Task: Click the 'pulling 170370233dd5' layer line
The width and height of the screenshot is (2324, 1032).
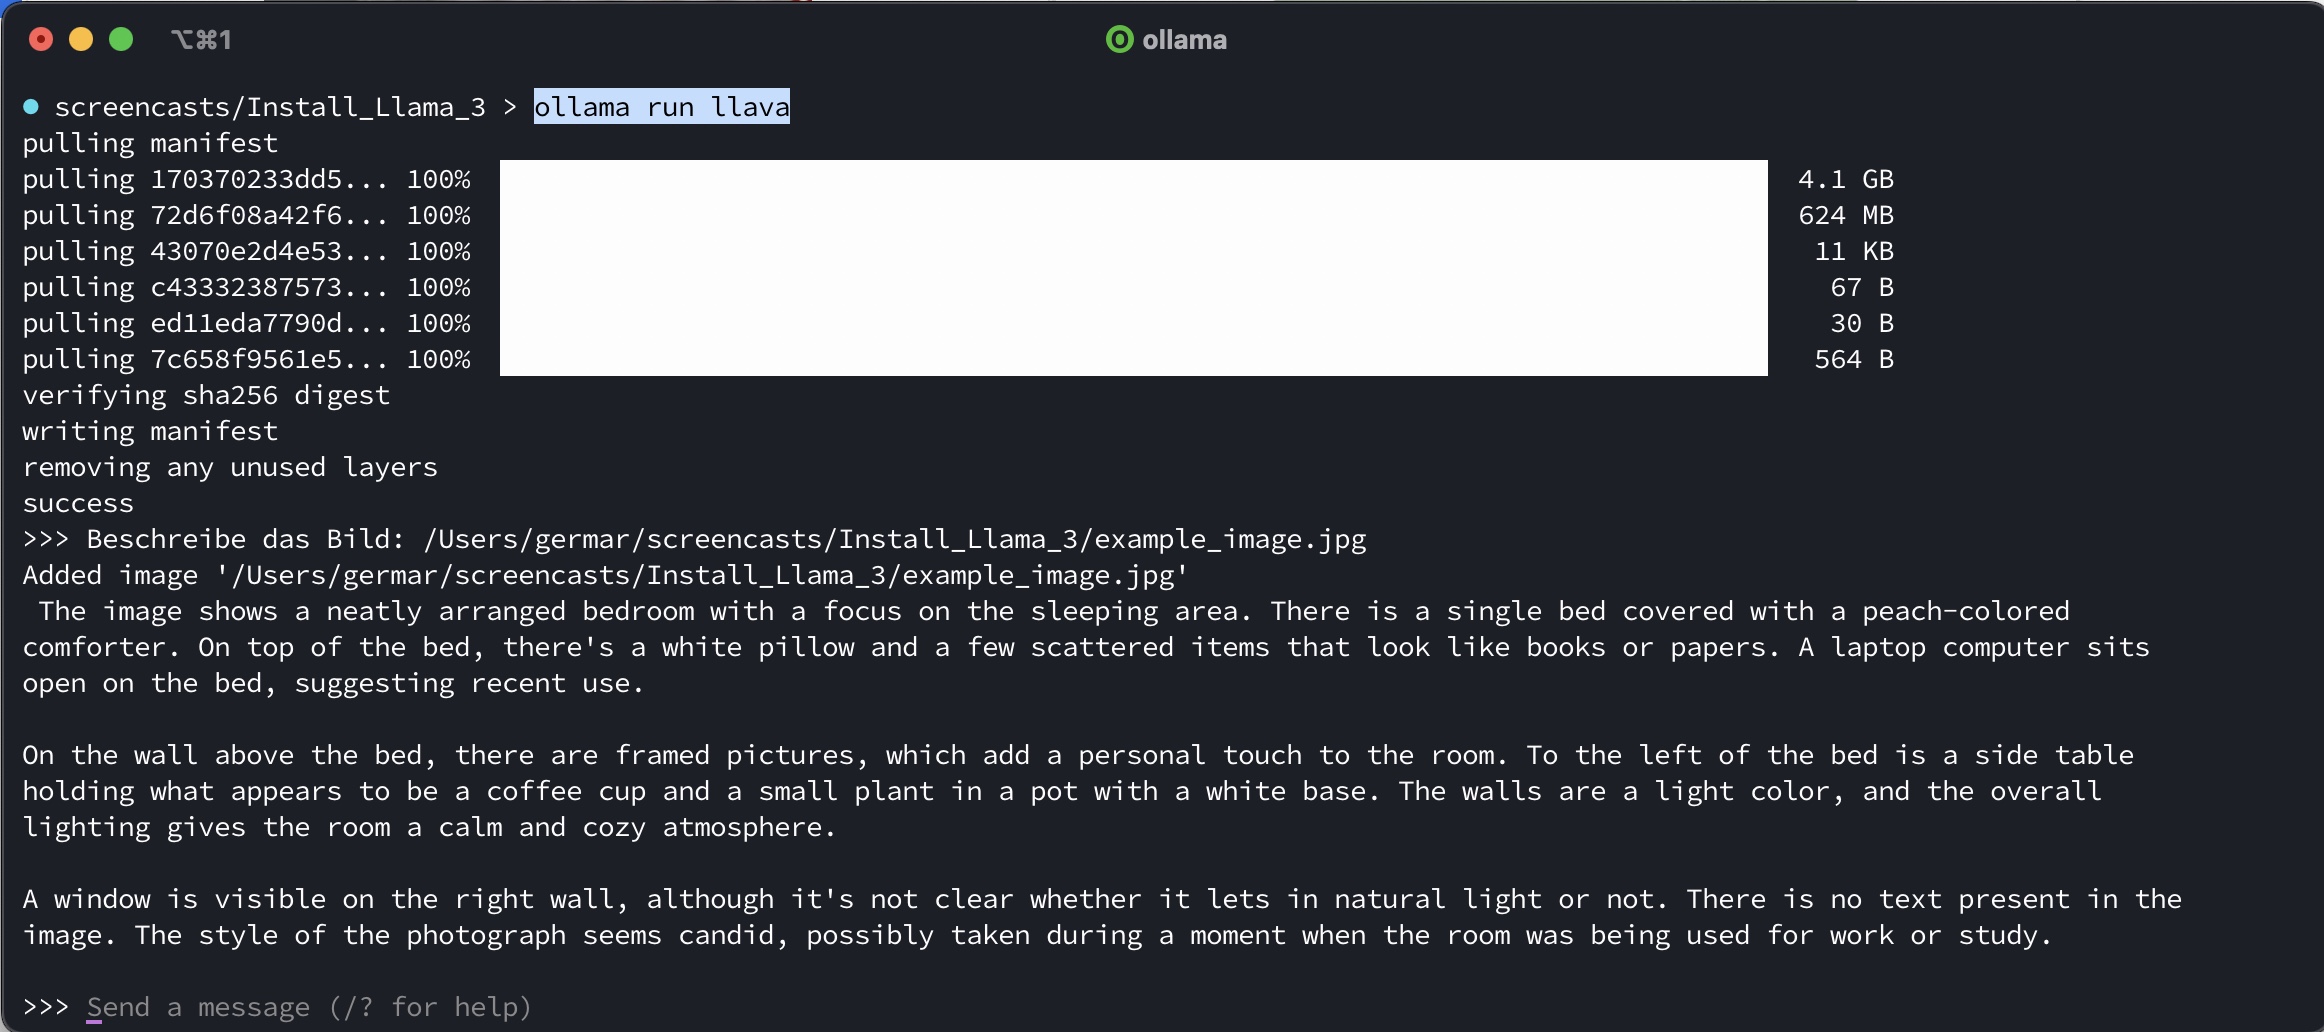Action: (246, 180)
